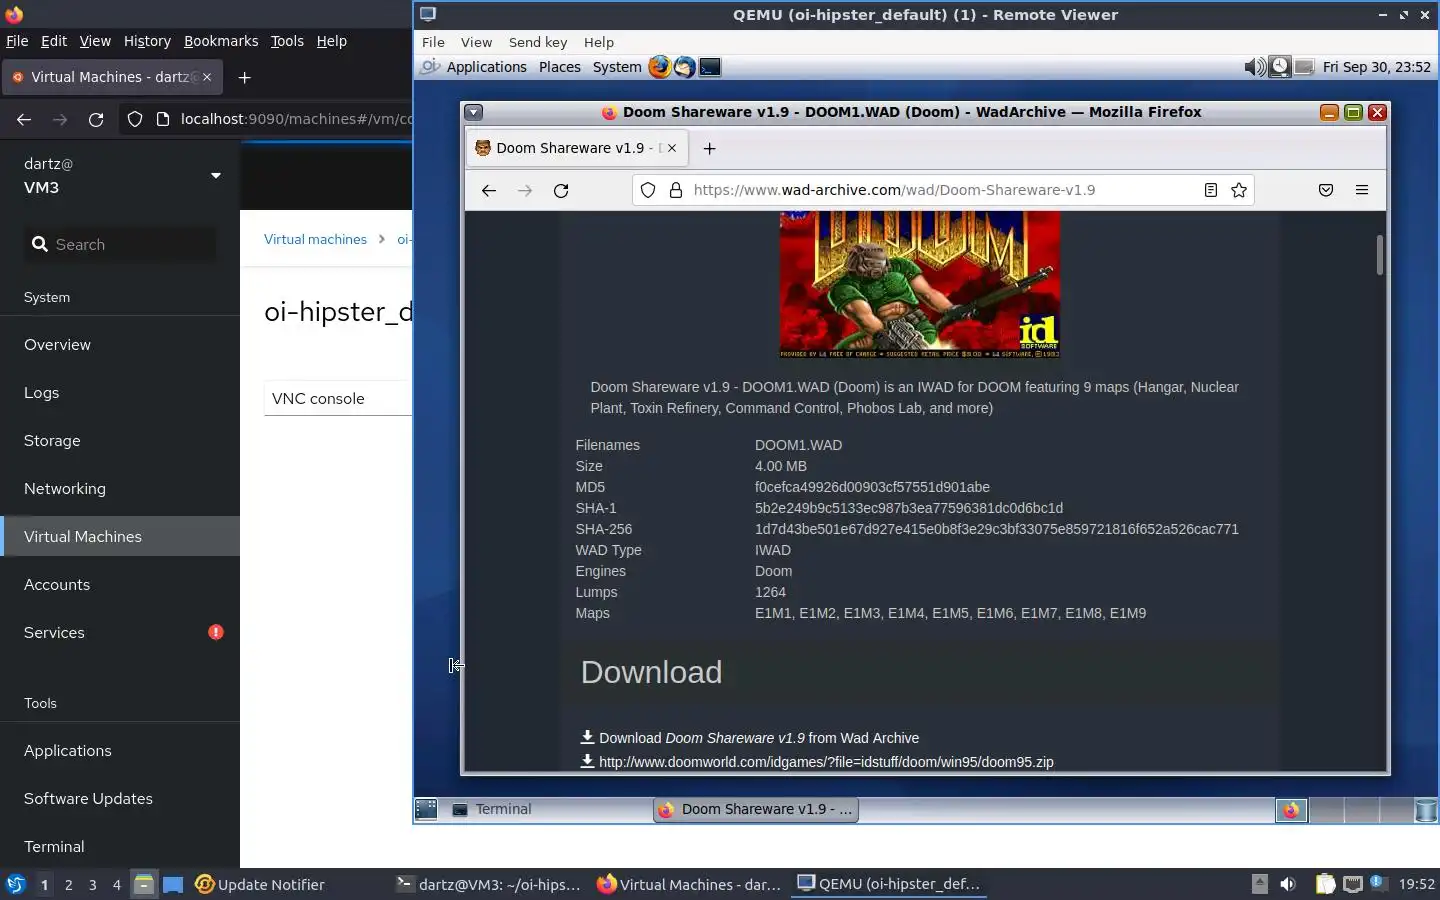Click Doom Shareware v1.9 guest taskbar button
This screenshot has width=1440, height=900.
(756, 809)
